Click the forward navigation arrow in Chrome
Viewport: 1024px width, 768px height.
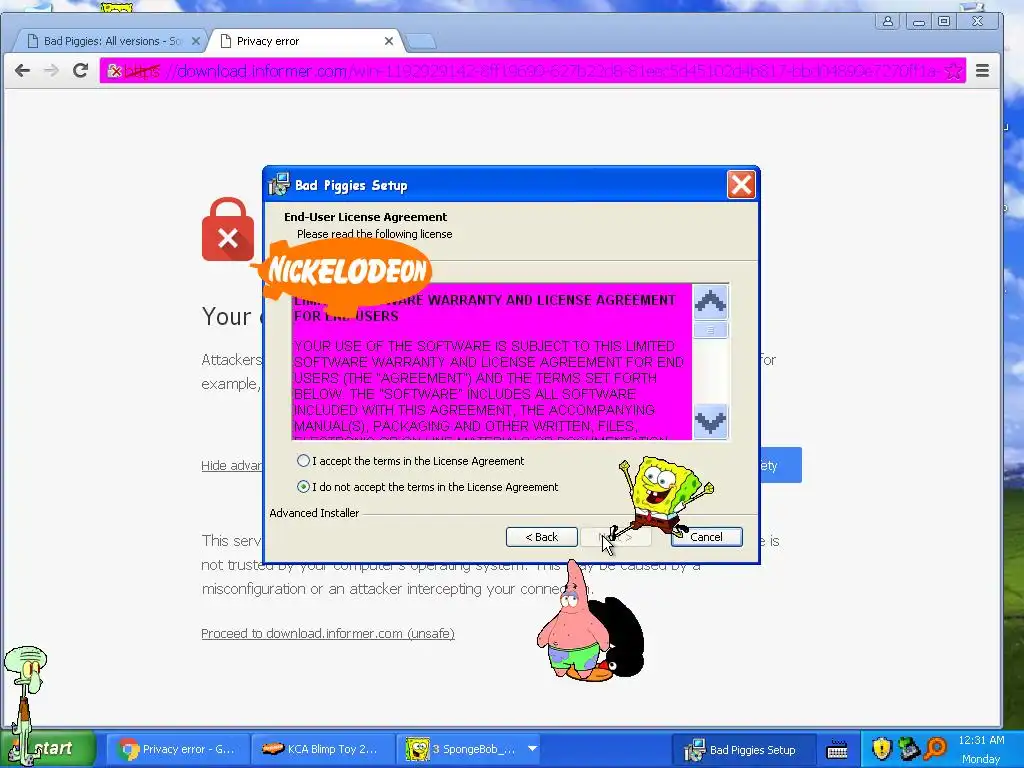(51, 71)
